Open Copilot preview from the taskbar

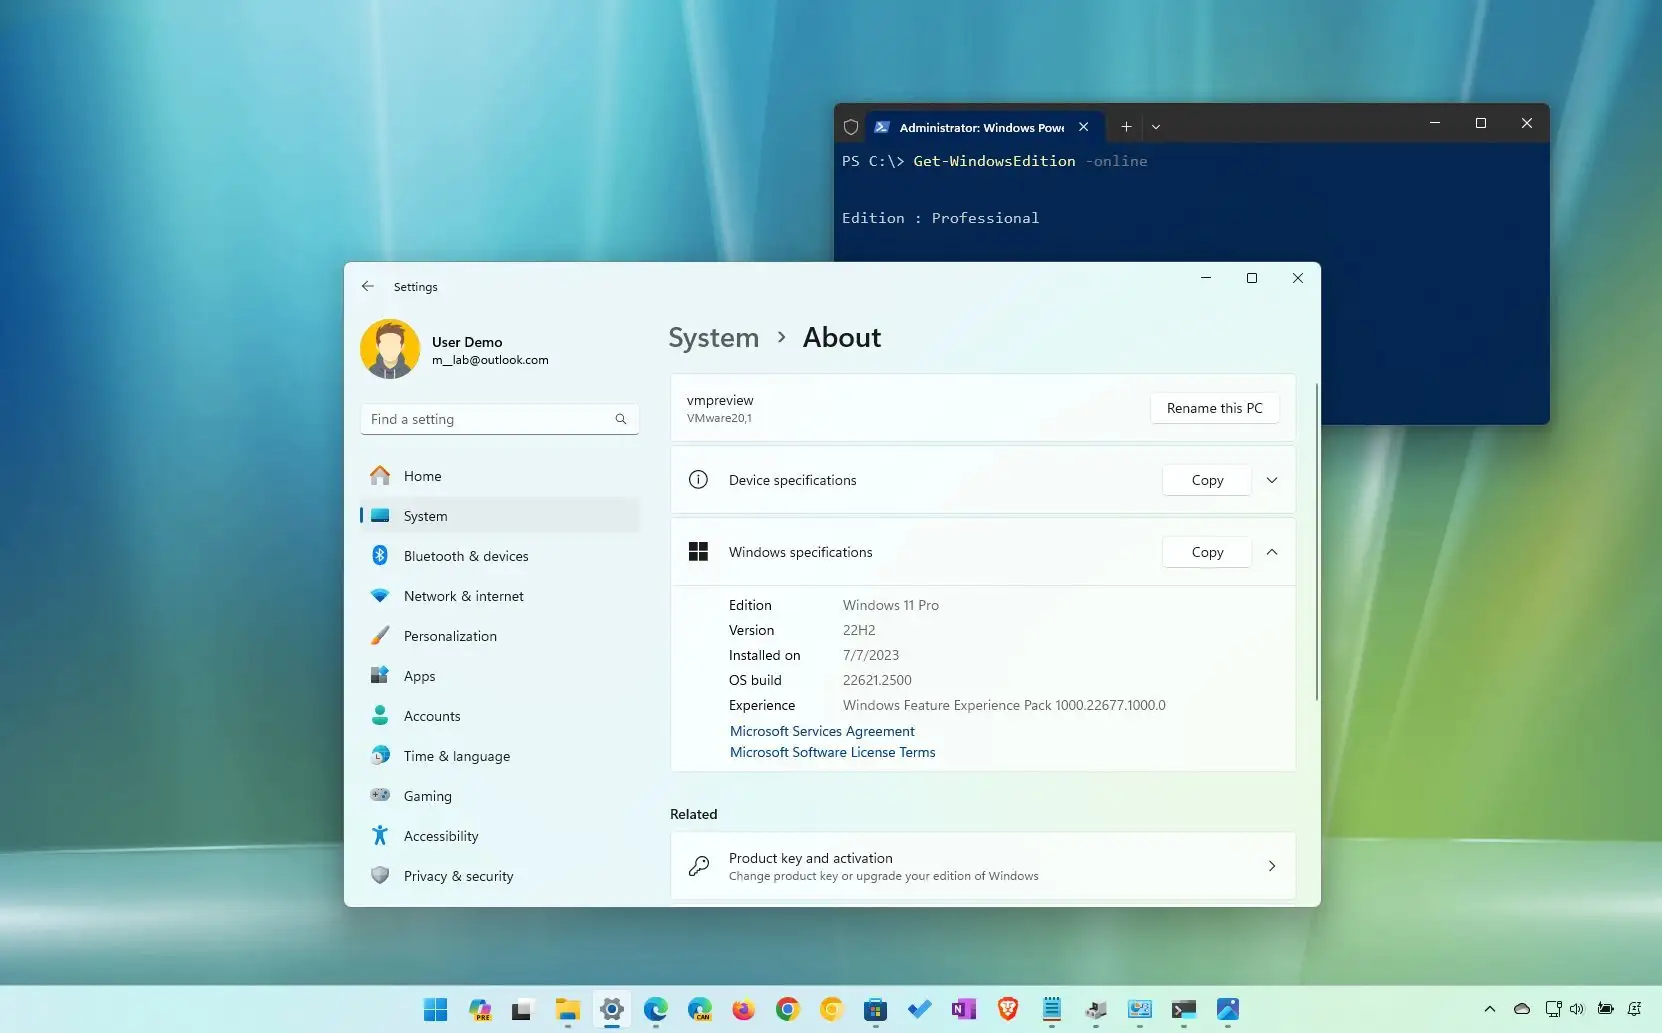tap(479, 1010)
